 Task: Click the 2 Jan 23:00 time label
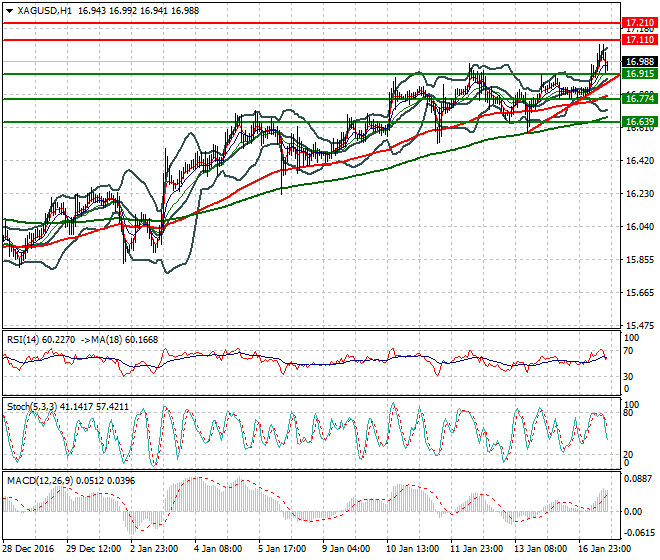point(154,549)
